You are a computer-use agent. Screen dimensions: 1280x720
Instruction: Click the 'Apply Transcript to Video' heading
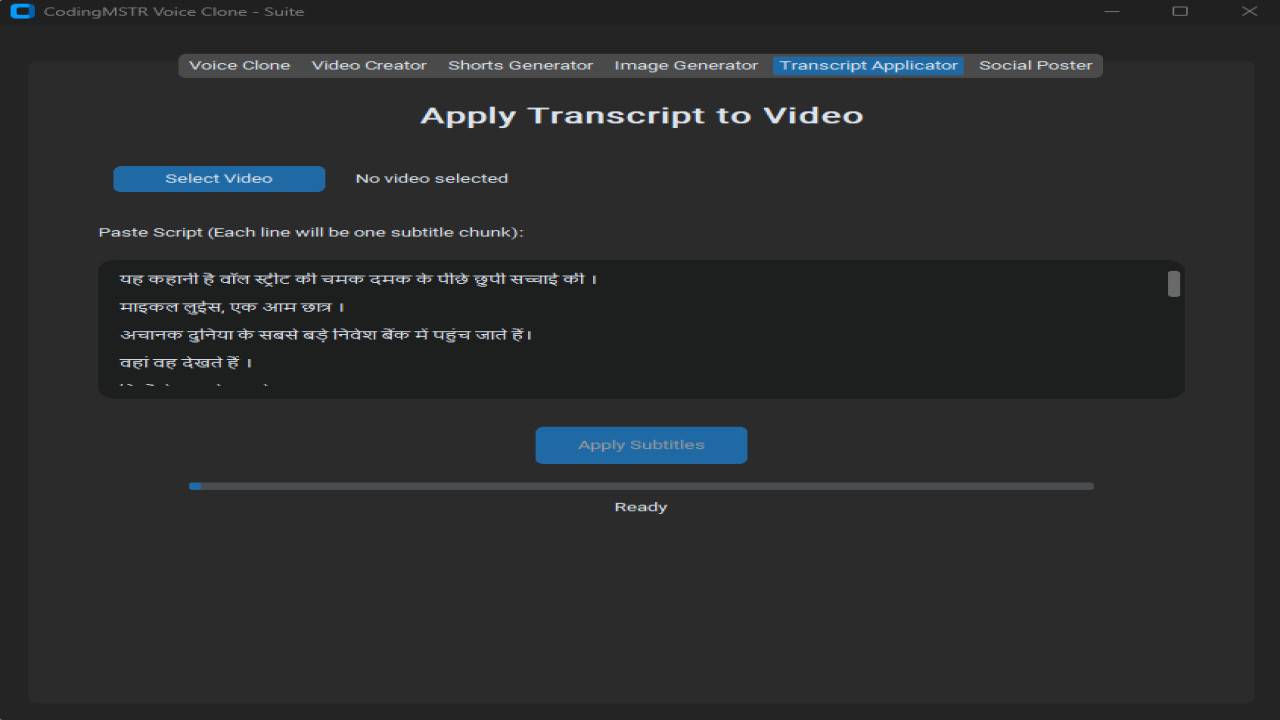click(x=641, y=115)
